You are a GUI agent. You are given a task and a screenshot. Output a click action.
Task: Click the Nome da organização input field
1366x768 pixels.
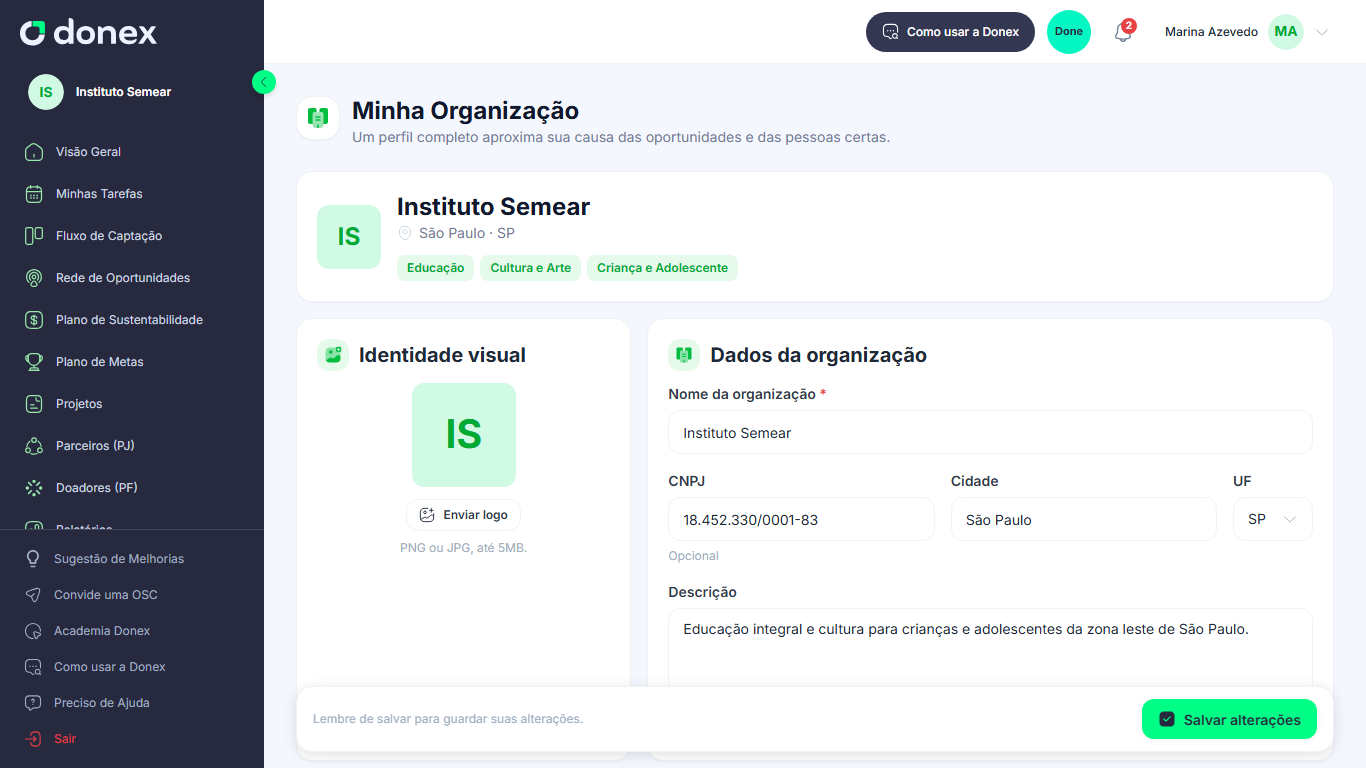coord(990,433)
